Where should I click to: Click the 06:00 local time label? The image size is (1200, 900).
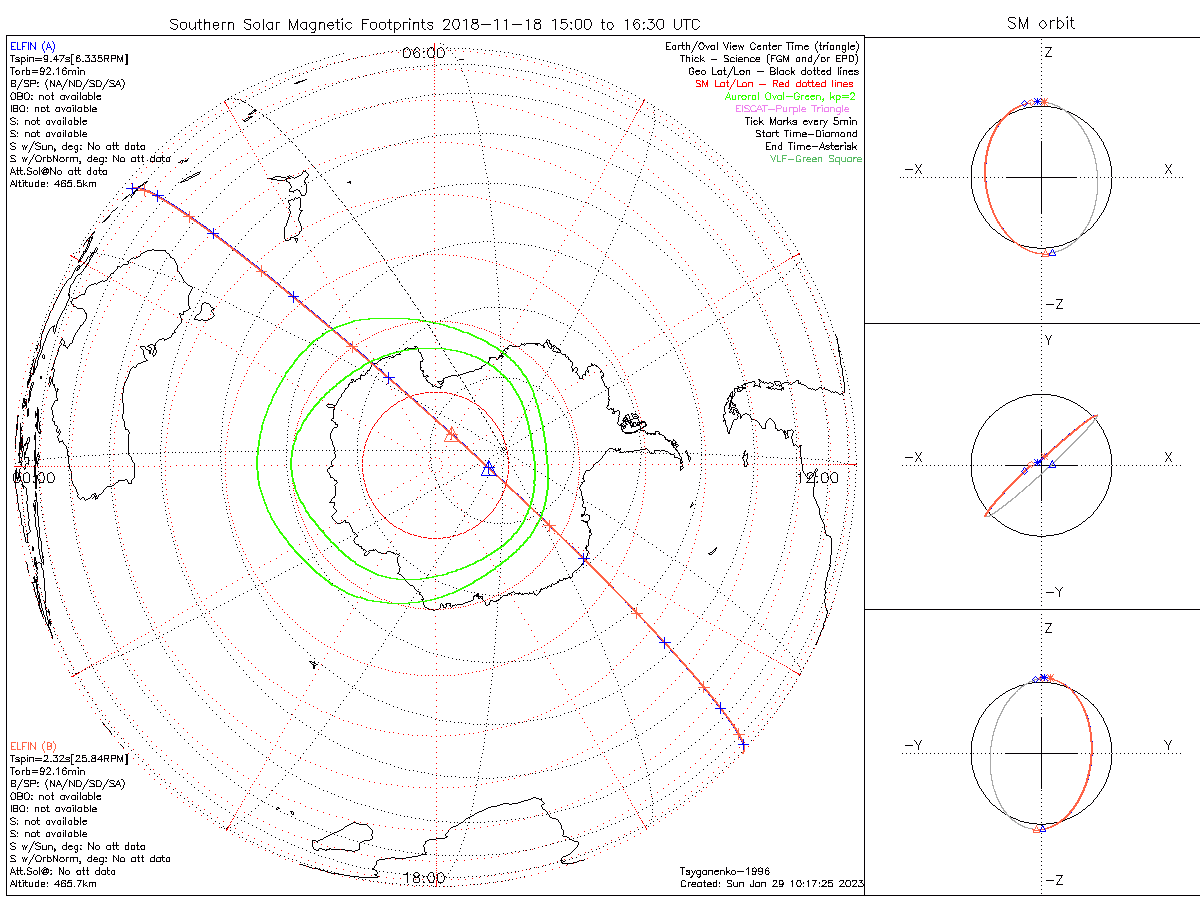(x=423, y=52)
